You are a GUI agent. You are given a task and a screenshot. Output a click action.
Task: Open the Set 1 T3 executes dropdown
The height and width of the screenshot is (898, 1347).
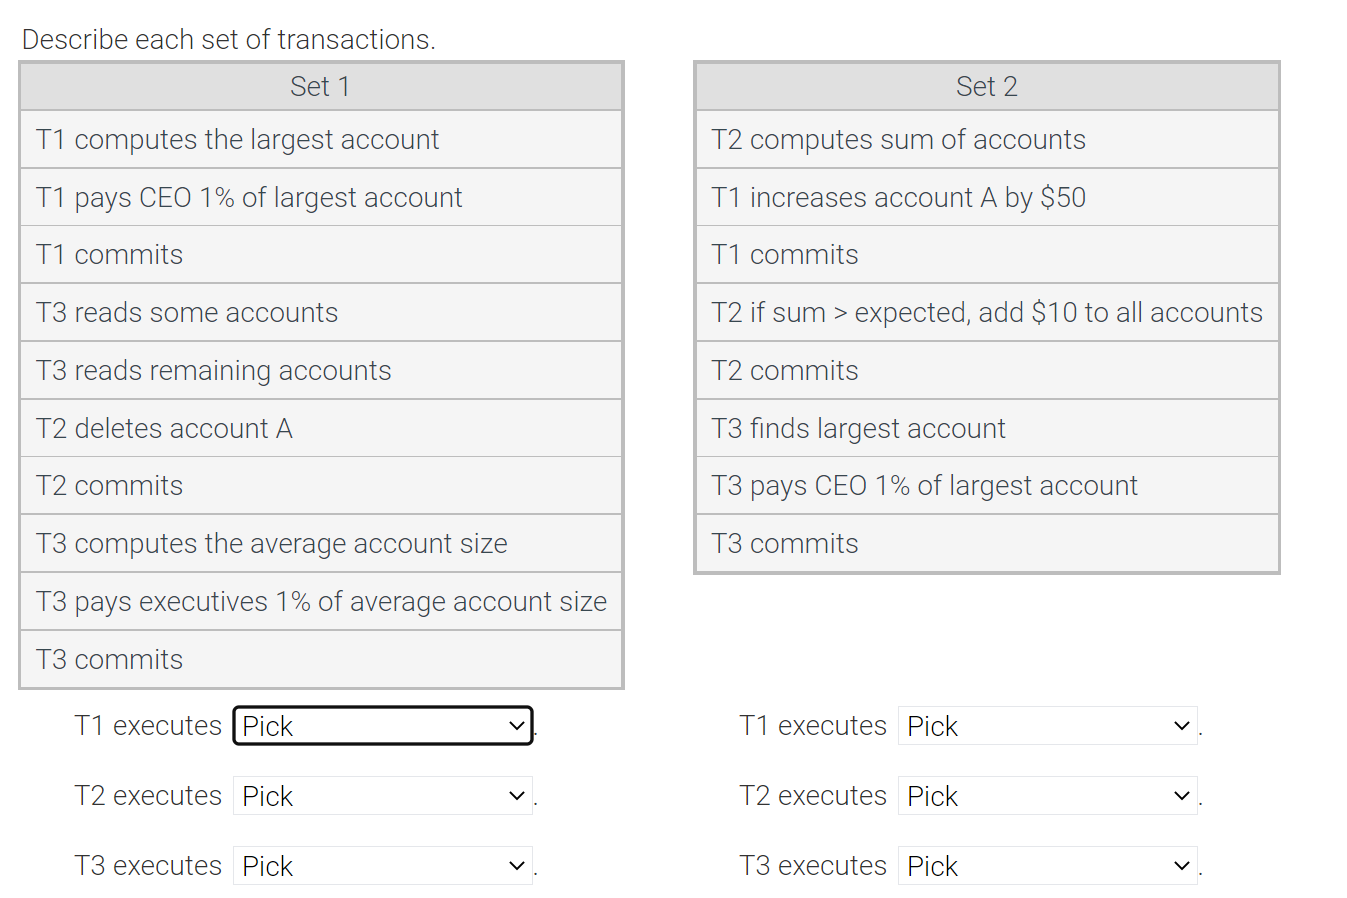[383, 866]
